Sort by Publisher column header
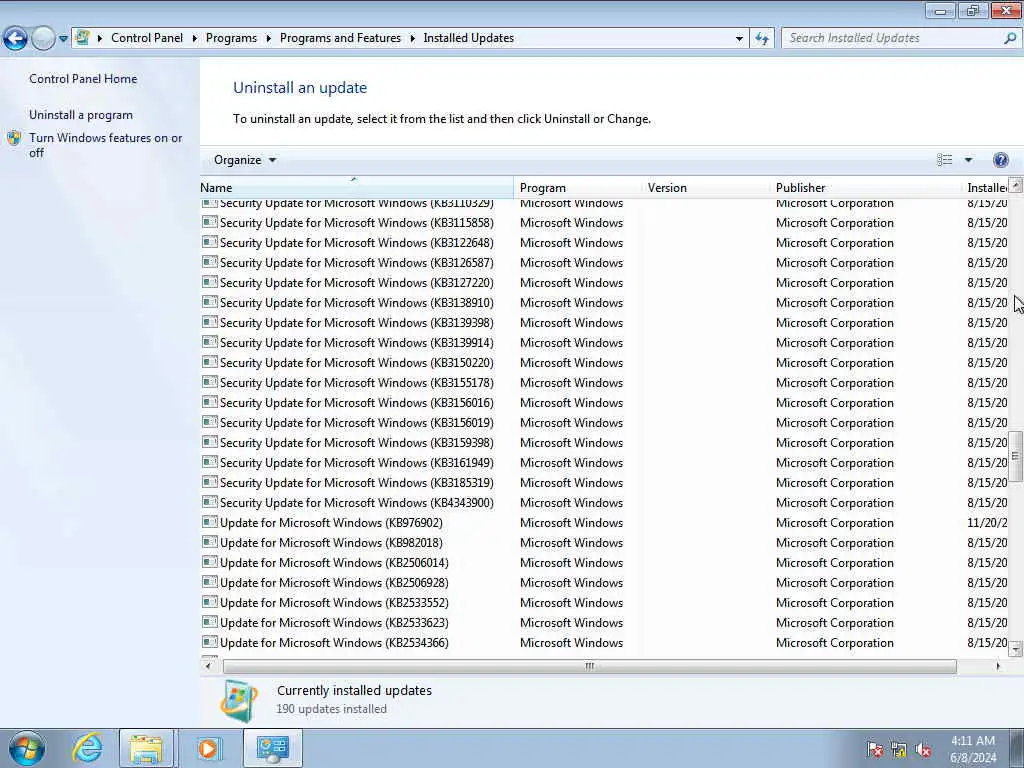Image resolution: width=1024 pixels, height=768 pixels. click(865, 187)
